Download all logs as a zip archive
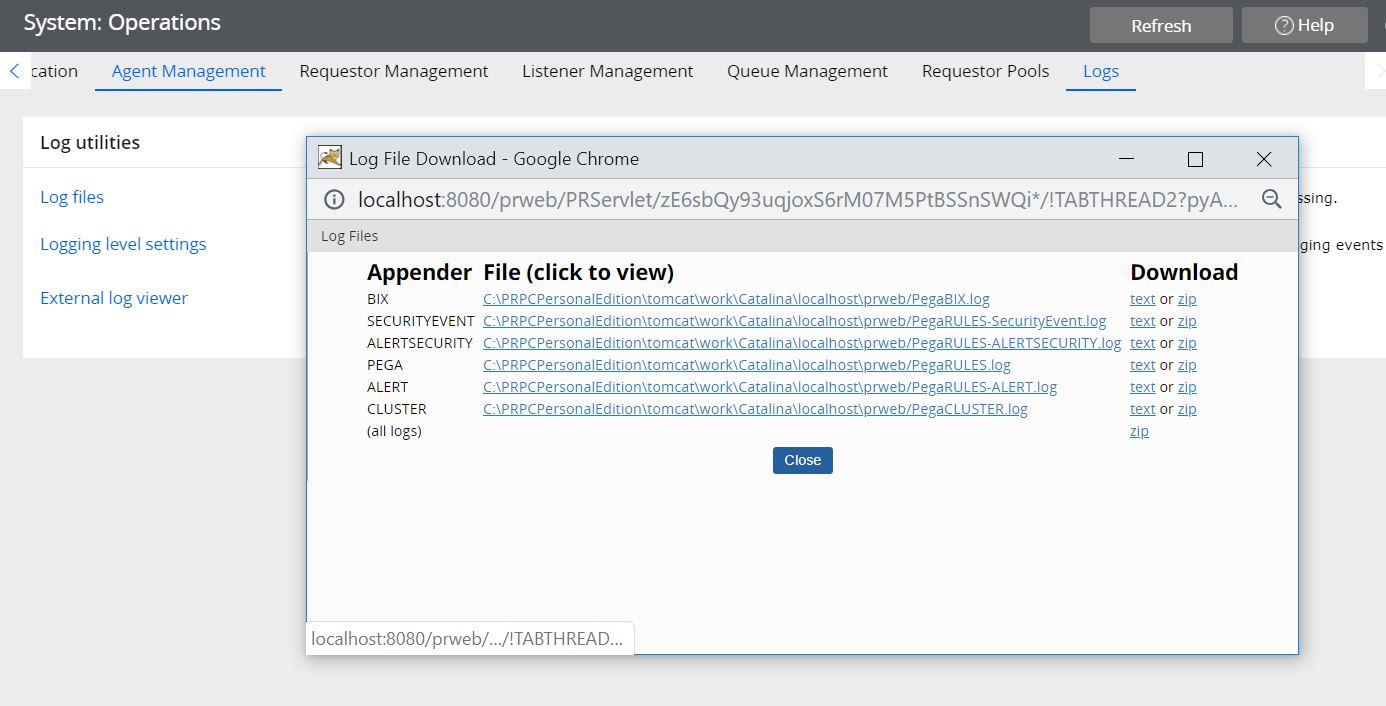Screen dimensions: 1386x706 (1139, 430)
